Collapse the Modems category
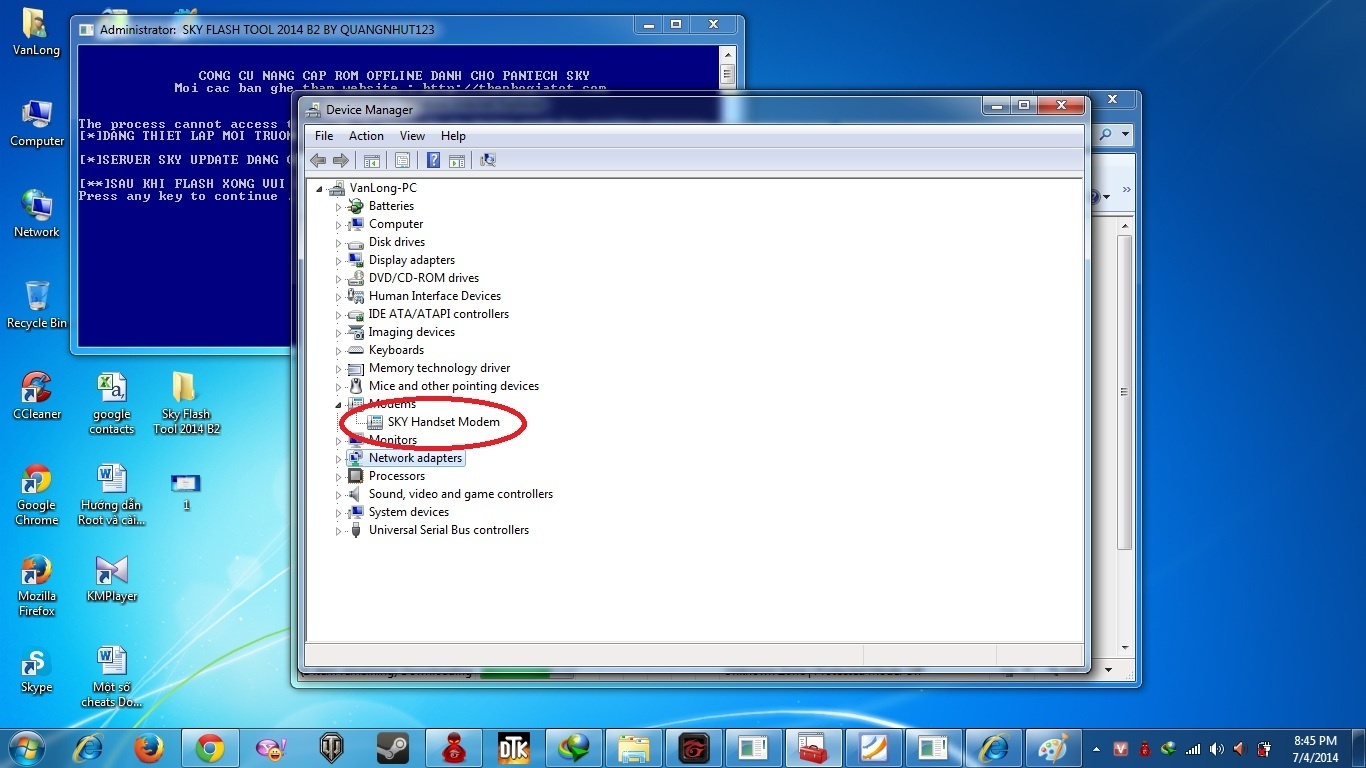The width and height of the screenshot is (1366, 768). point(338,404)
